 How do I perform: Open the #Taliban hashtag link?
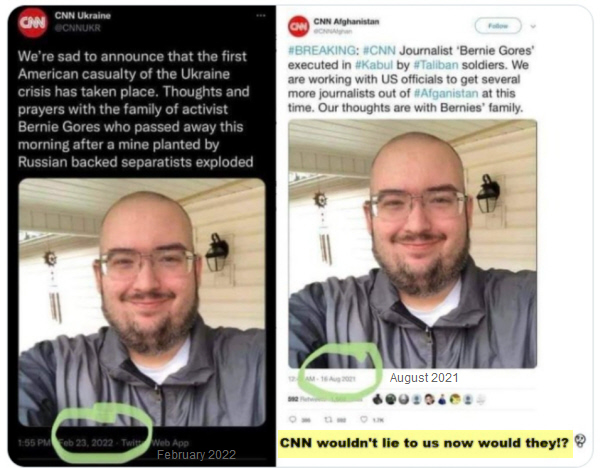coord(436,65)
